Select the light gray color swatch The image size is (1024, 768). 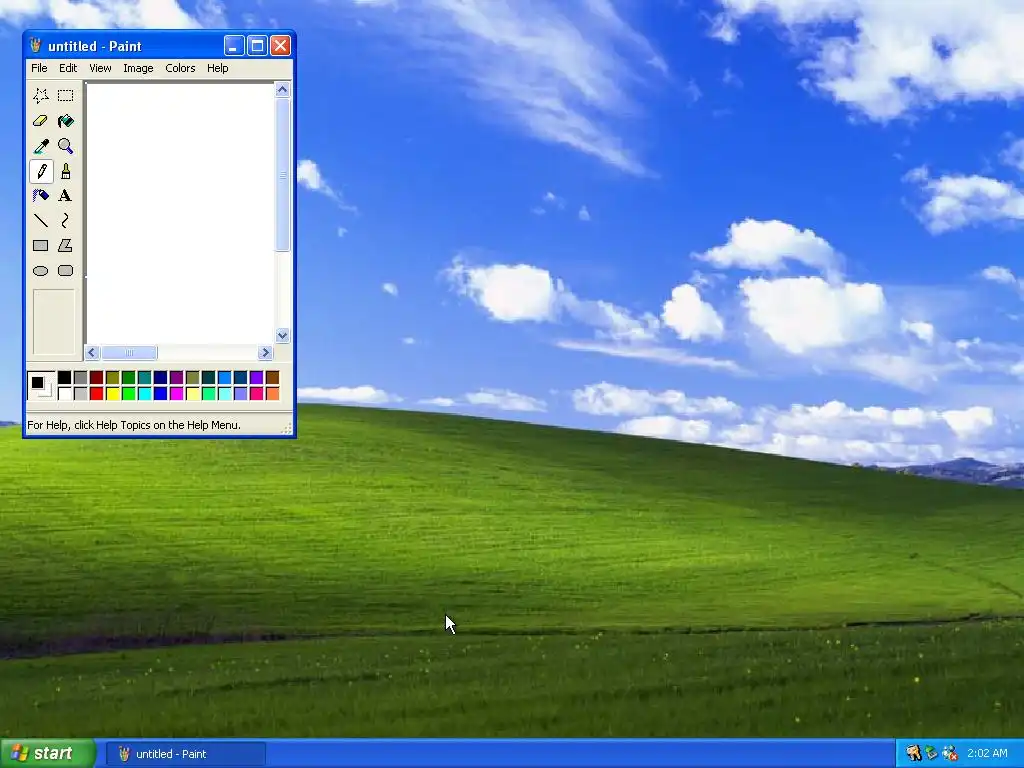80,393
